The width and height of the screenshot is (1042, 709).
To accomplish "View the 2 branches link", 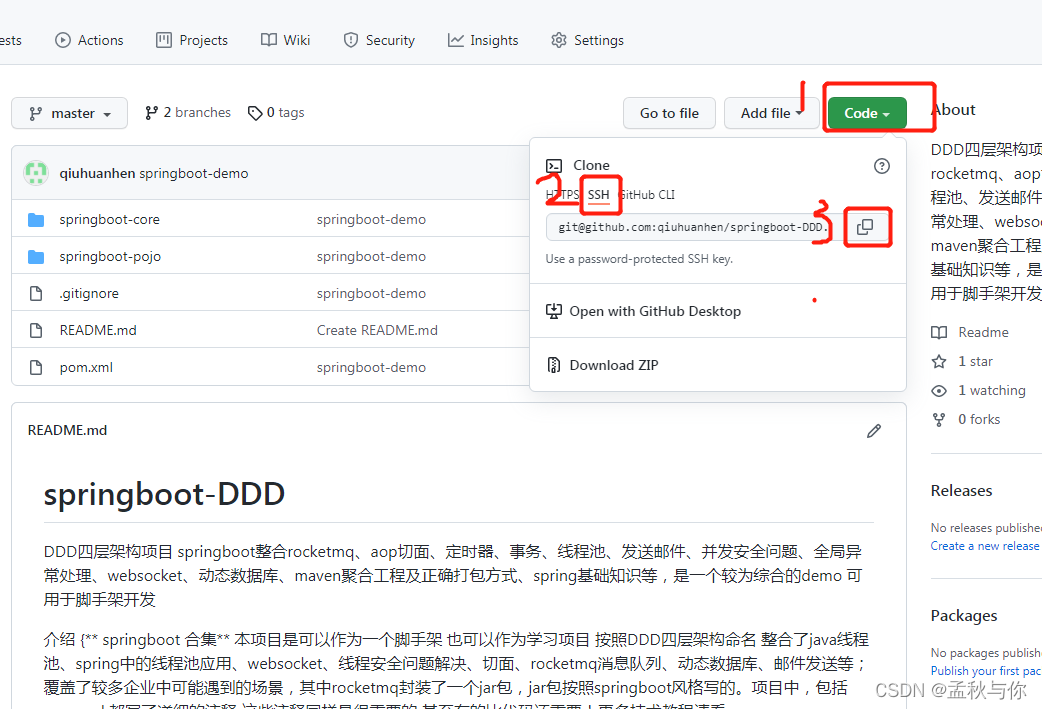I will click(x=187, y=112).
